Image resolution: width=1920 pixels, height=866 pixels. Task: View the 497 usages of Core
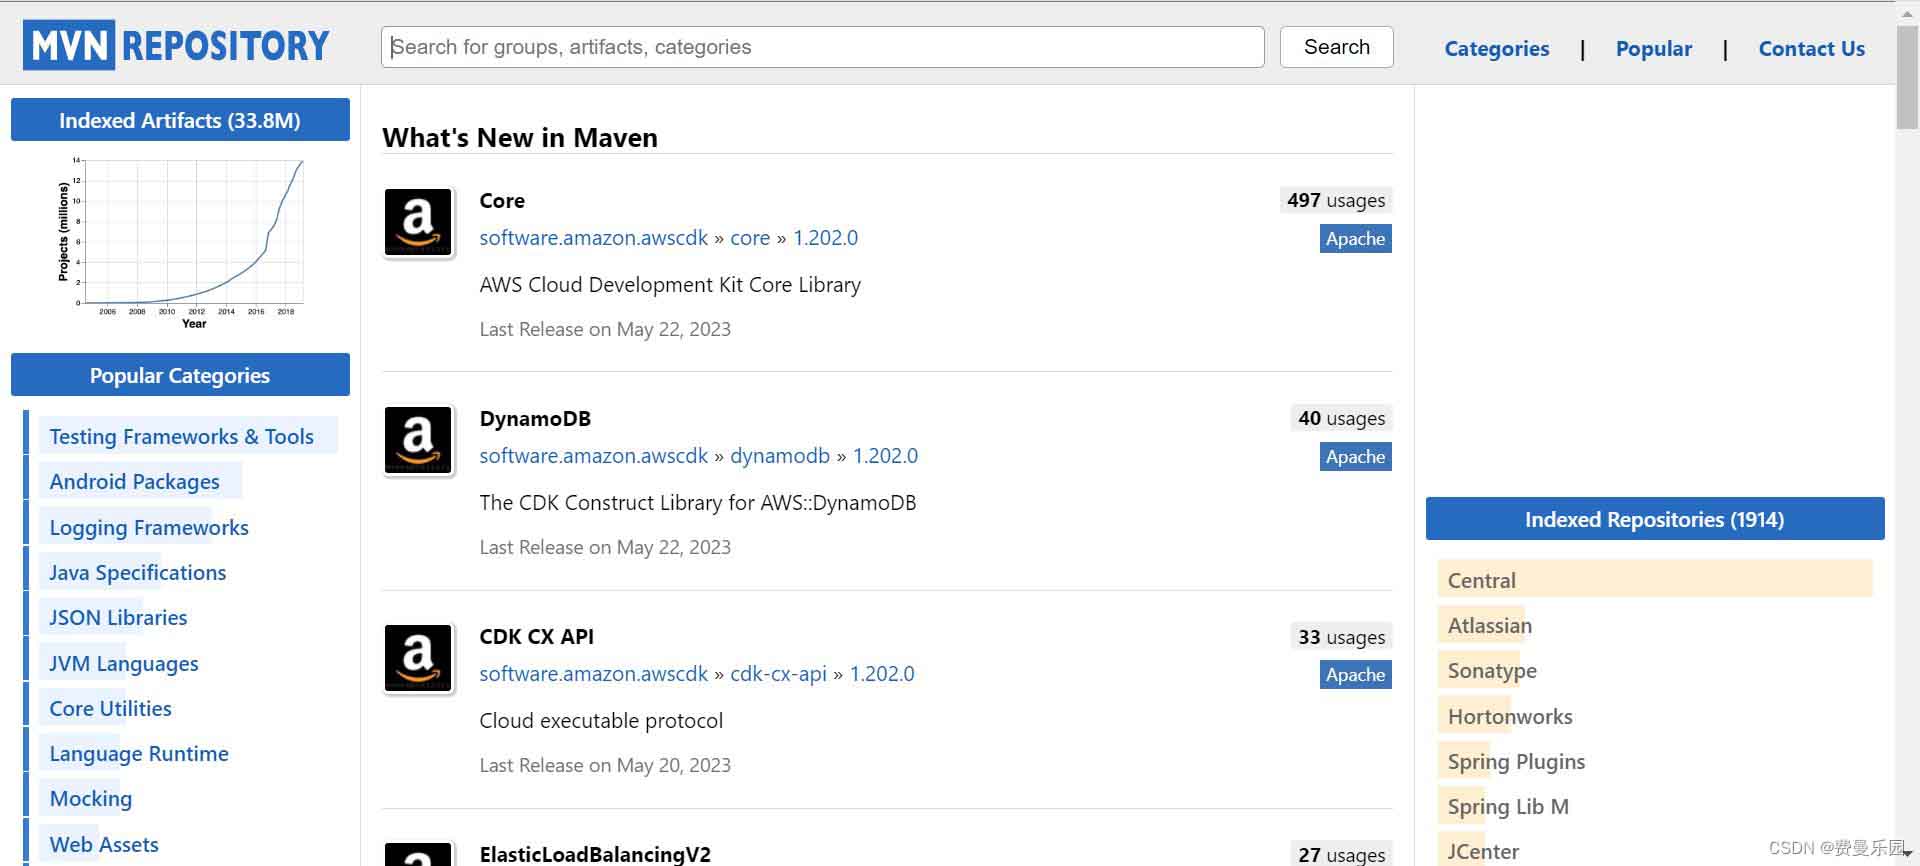[1335, 200]
